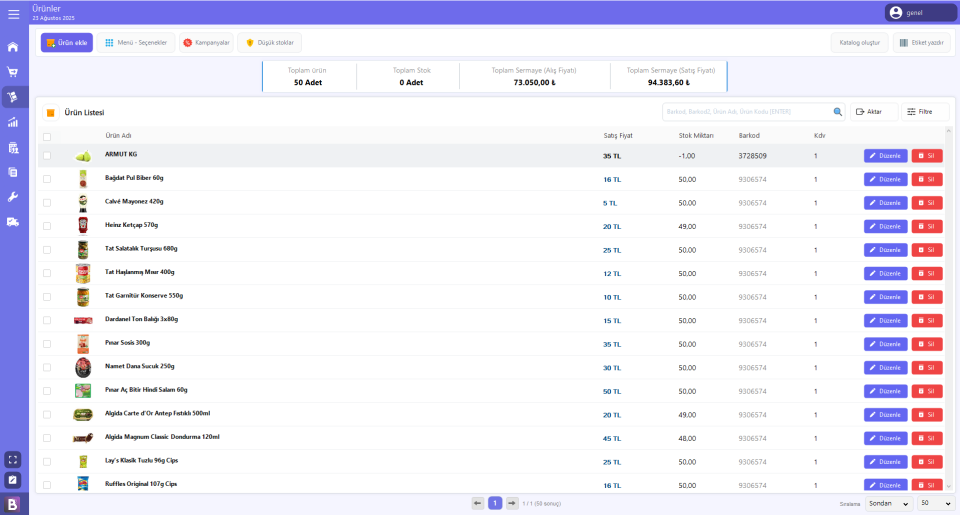
Task: Open settings wrench icon in sidebar
Action: tap(13, 197)
